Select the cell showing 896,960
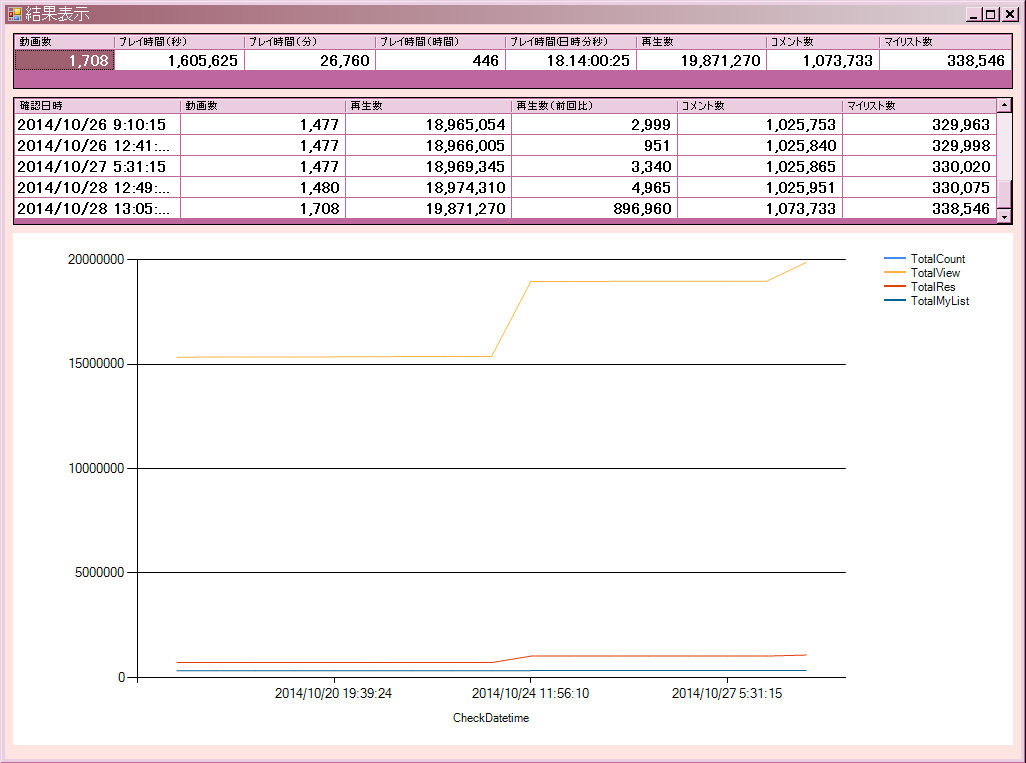The width and height of the screenshot is (1026, 763). [593, 209]
